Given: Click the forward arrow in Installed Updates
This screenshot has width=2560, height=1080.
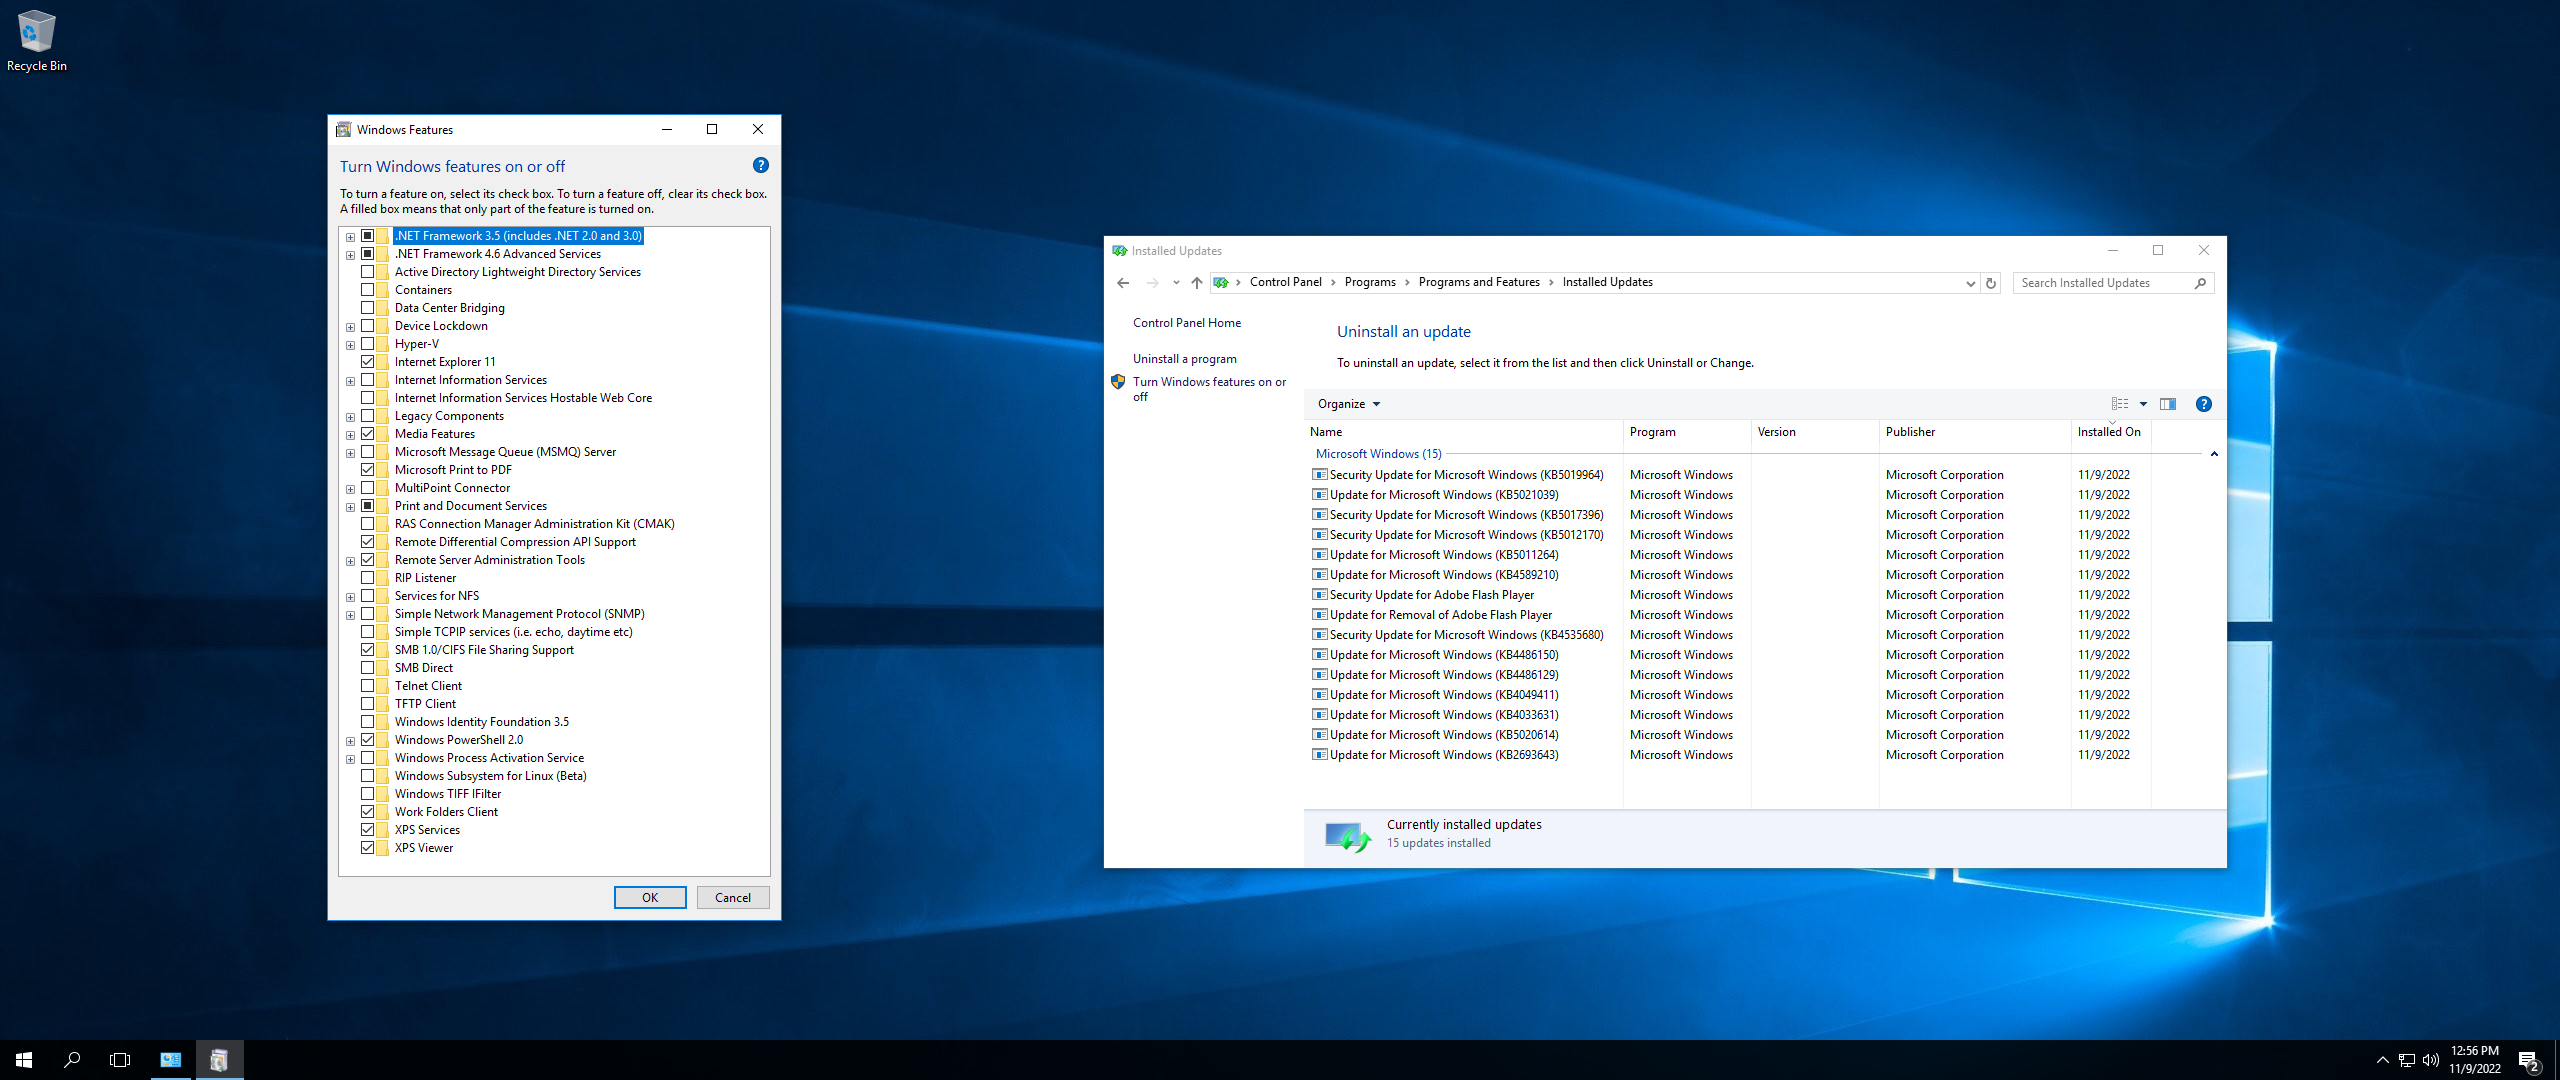Looking at the screenshot, I should click(1152, 283).
